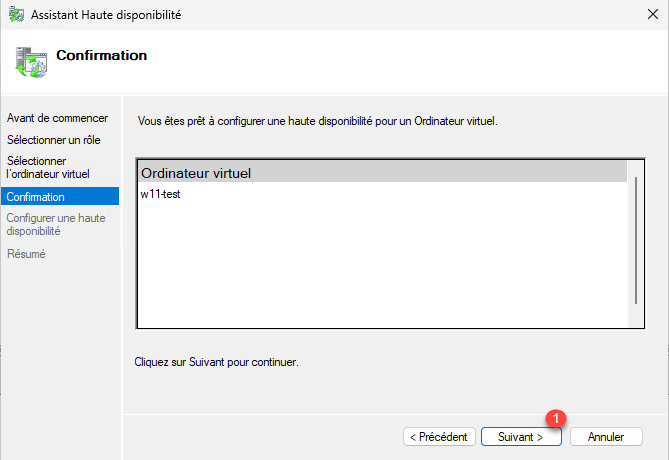Select the Configurer une haute disponibilité step
The width and height of the screenshot is (669, 460).
pos(56,224)
